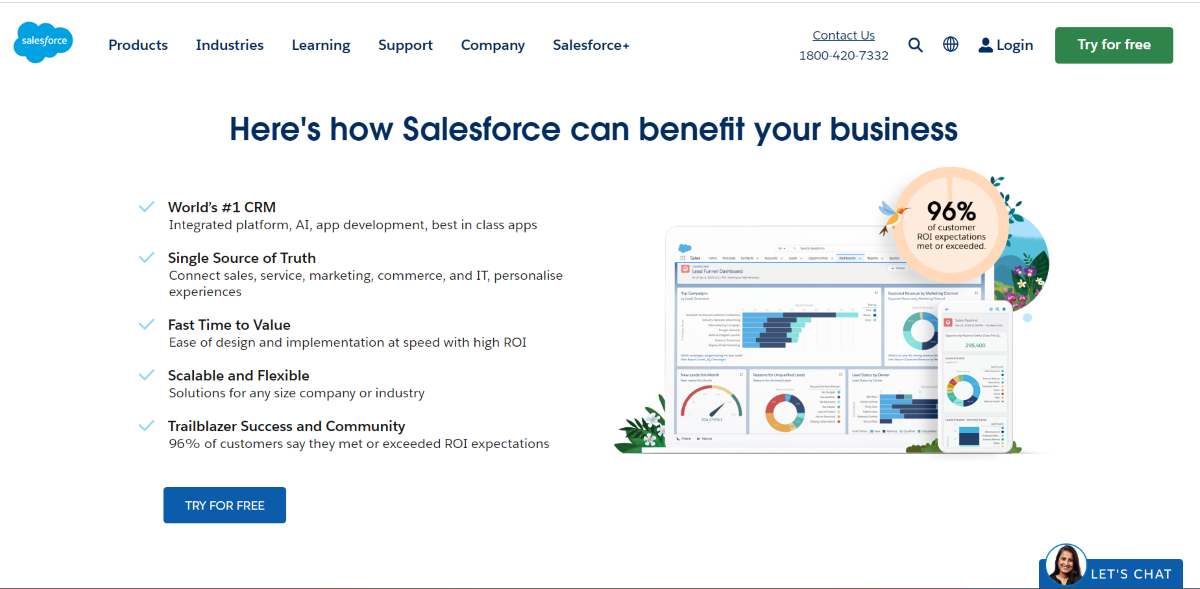This screenshot has height=589, width=1200.
Task: Click the Scalable and Flexible heading
Action: (x=239, y=375)
